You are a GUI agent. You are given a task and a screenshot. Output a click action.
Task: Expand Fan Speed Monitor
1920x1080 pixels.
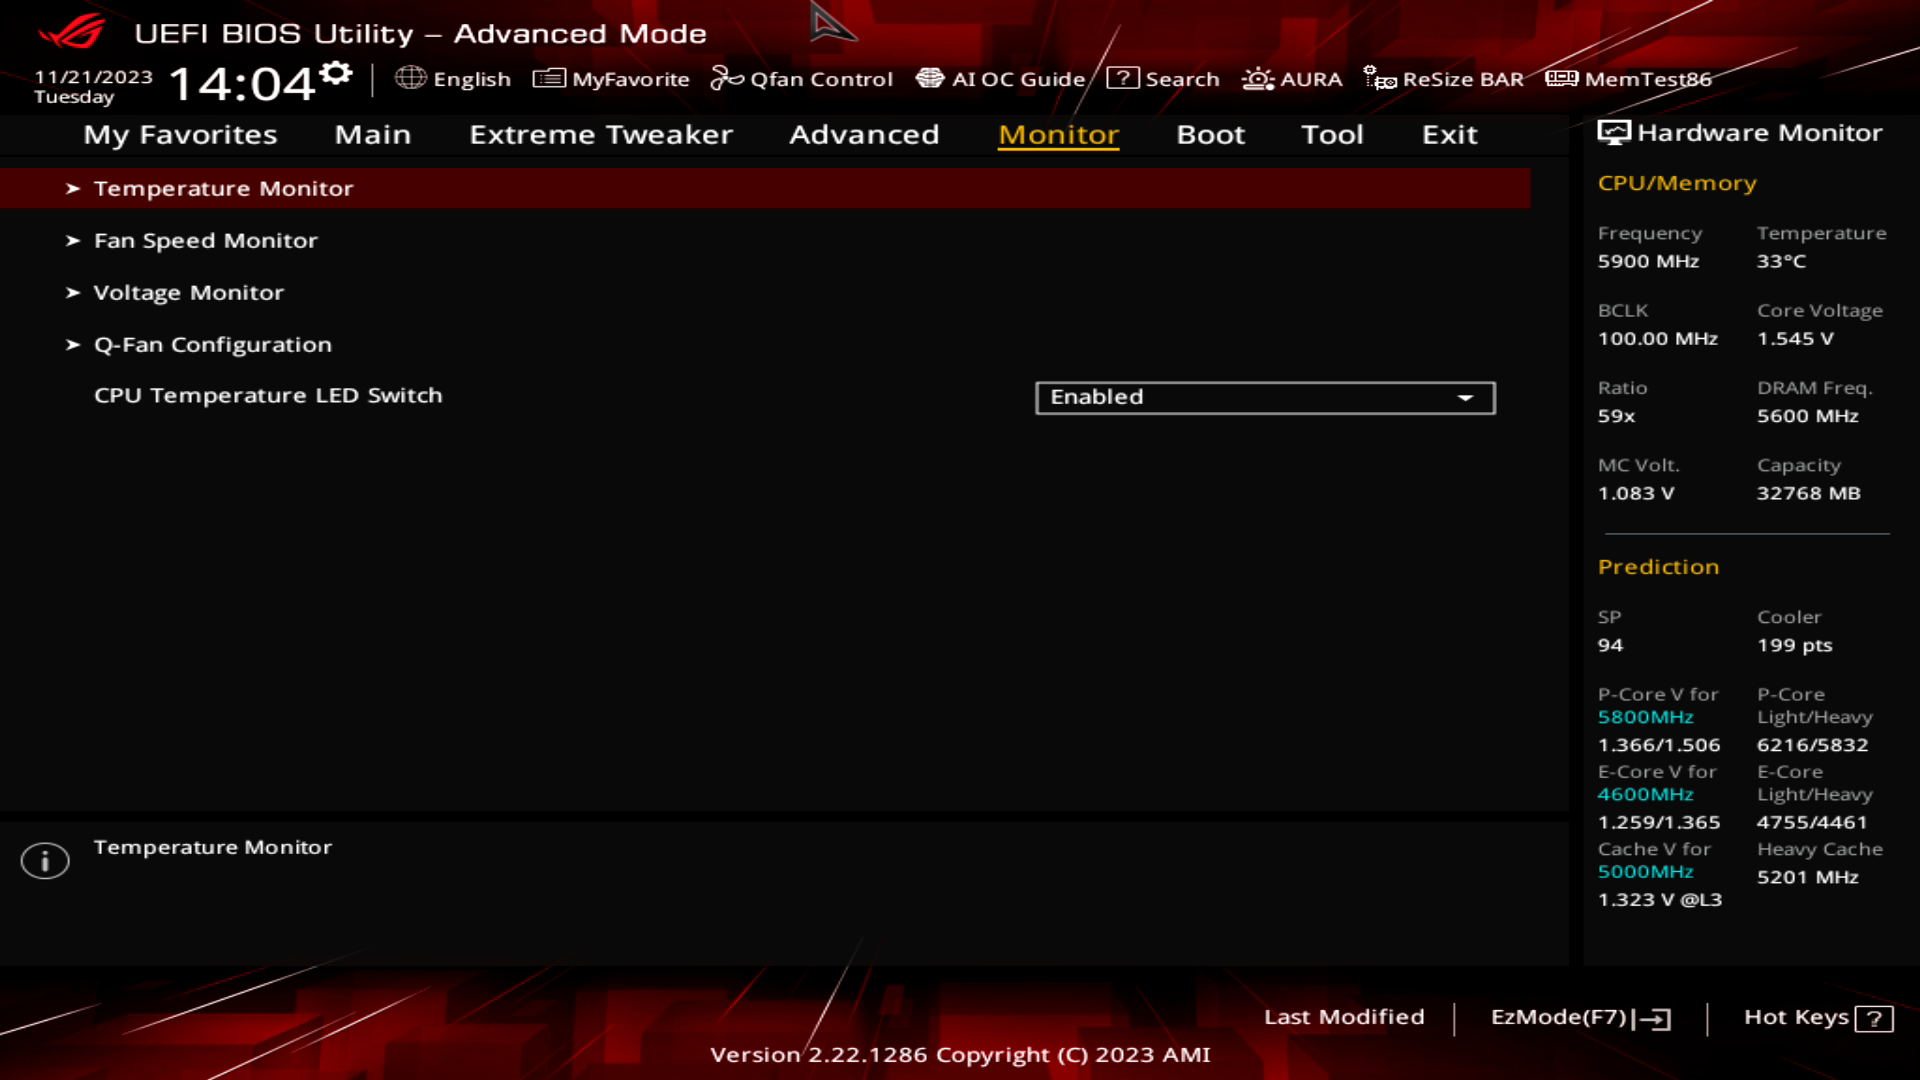click(205, 240)
